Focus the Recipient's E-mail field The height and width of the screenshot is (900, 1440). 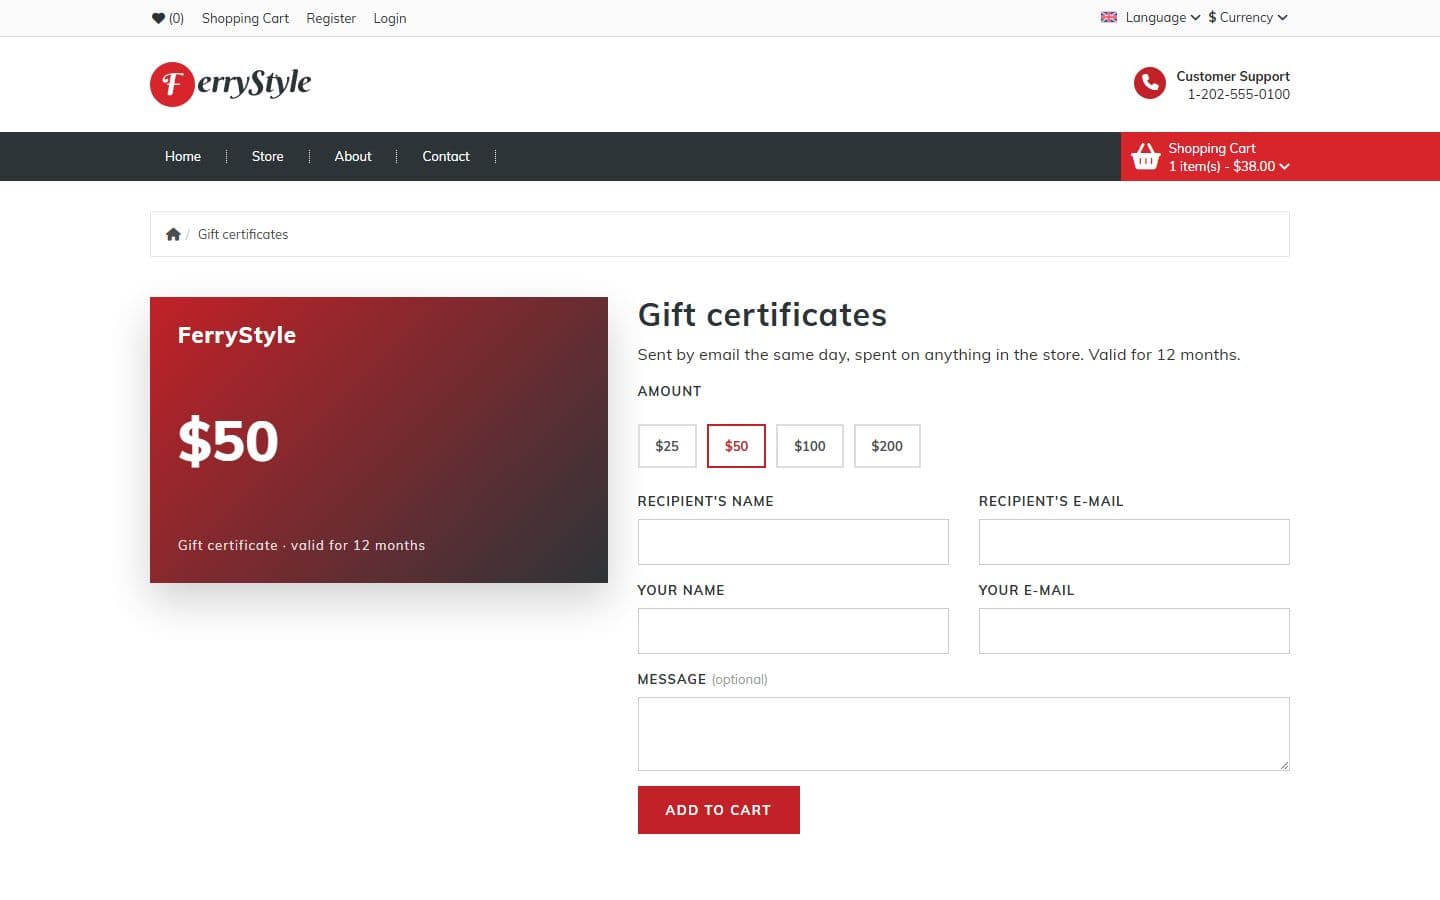coord(1134,542)
